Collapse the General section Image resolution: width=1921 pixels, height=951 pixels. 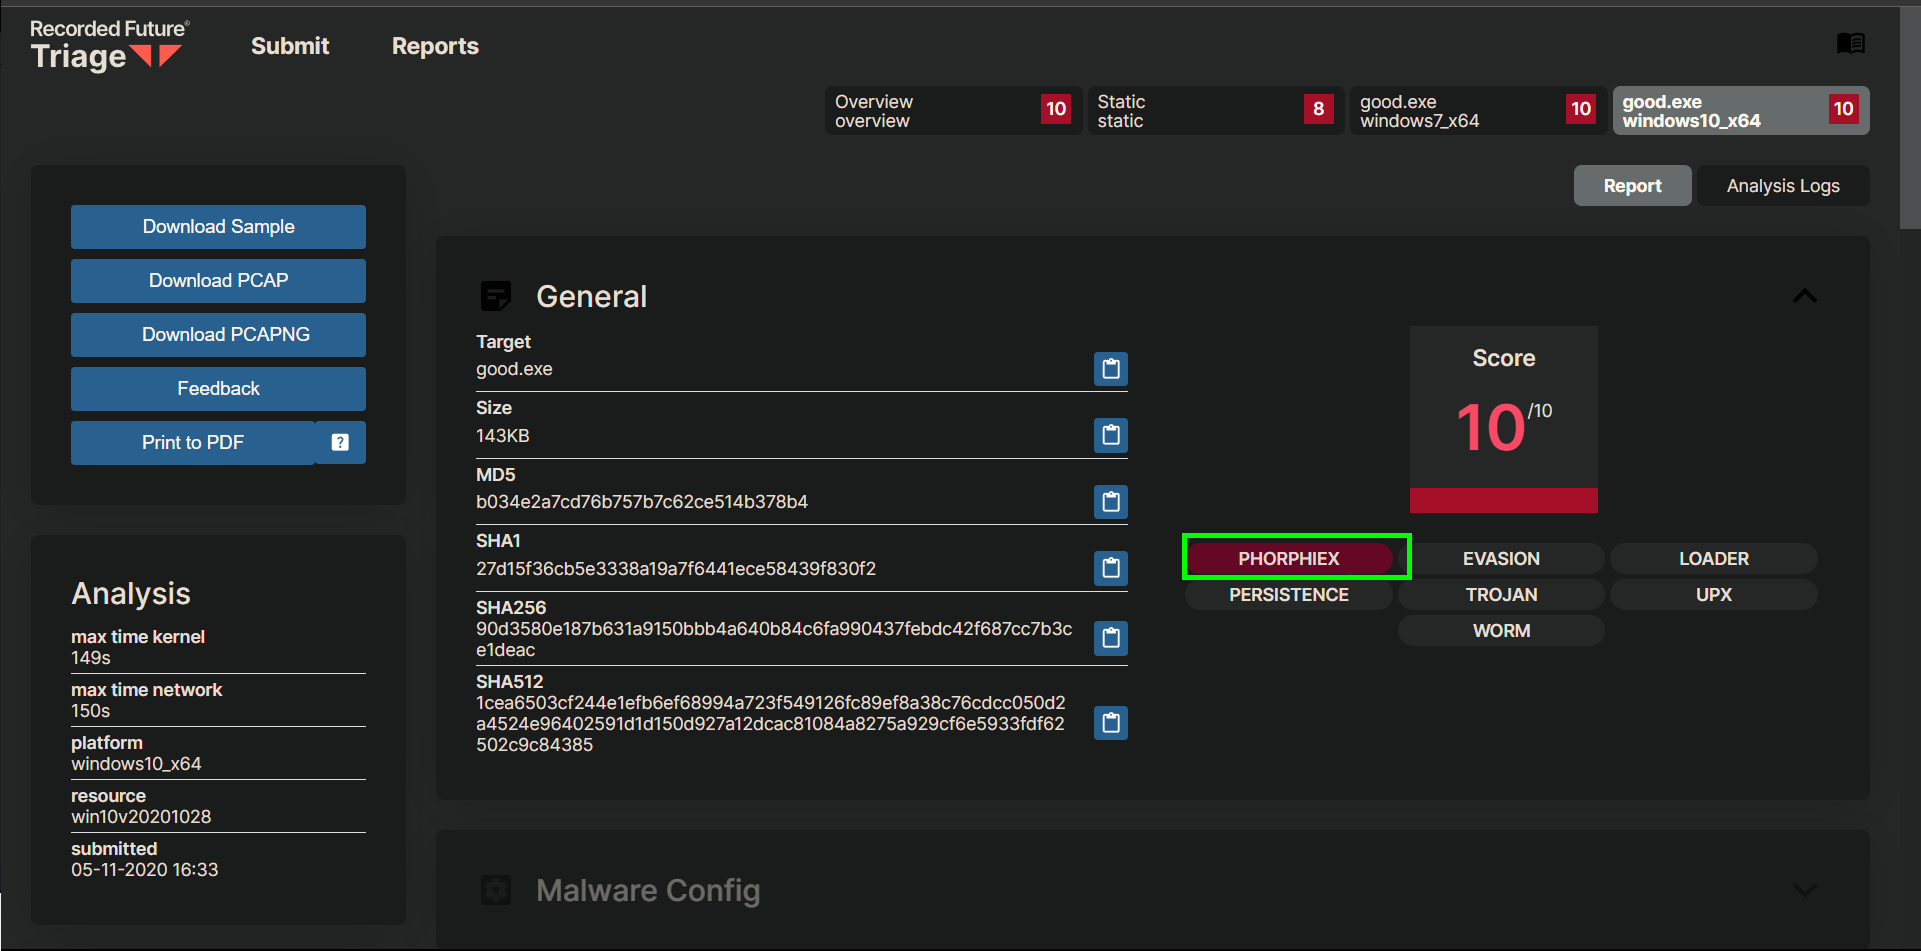click(x=1804, y=296)
